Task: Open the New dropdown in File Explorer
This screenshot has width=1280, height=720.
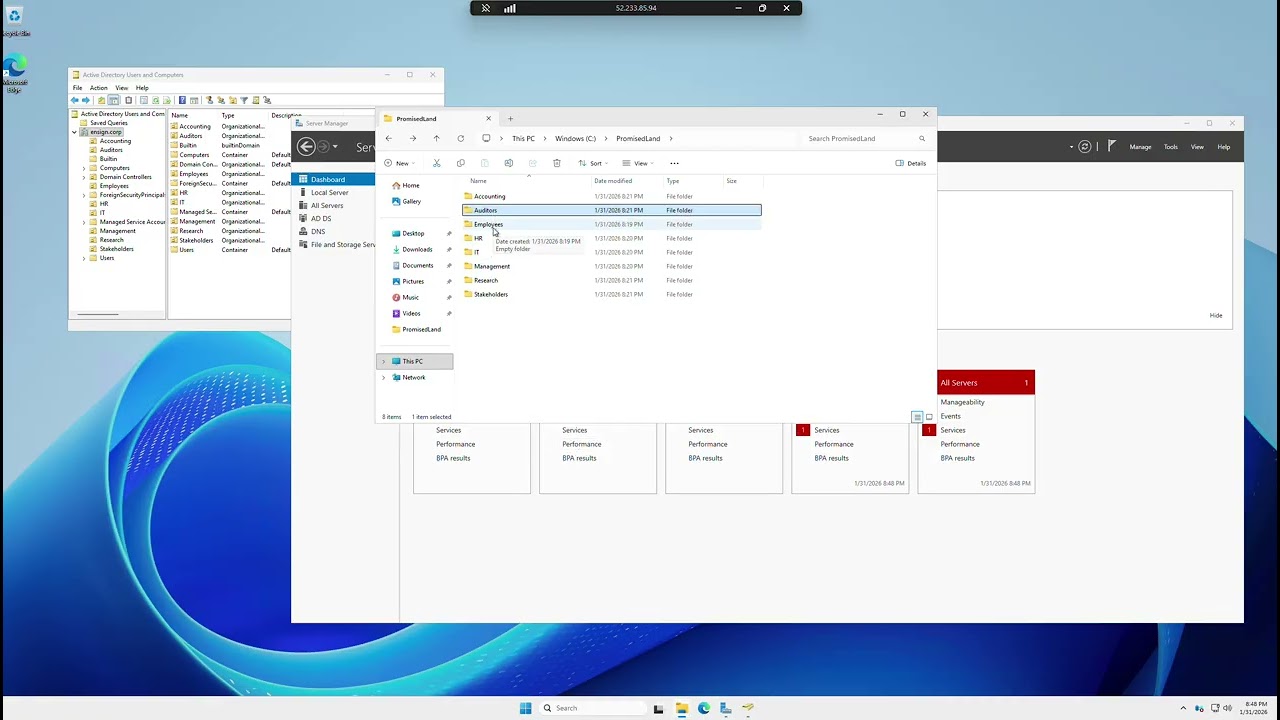Action: (x=398, y=163)
